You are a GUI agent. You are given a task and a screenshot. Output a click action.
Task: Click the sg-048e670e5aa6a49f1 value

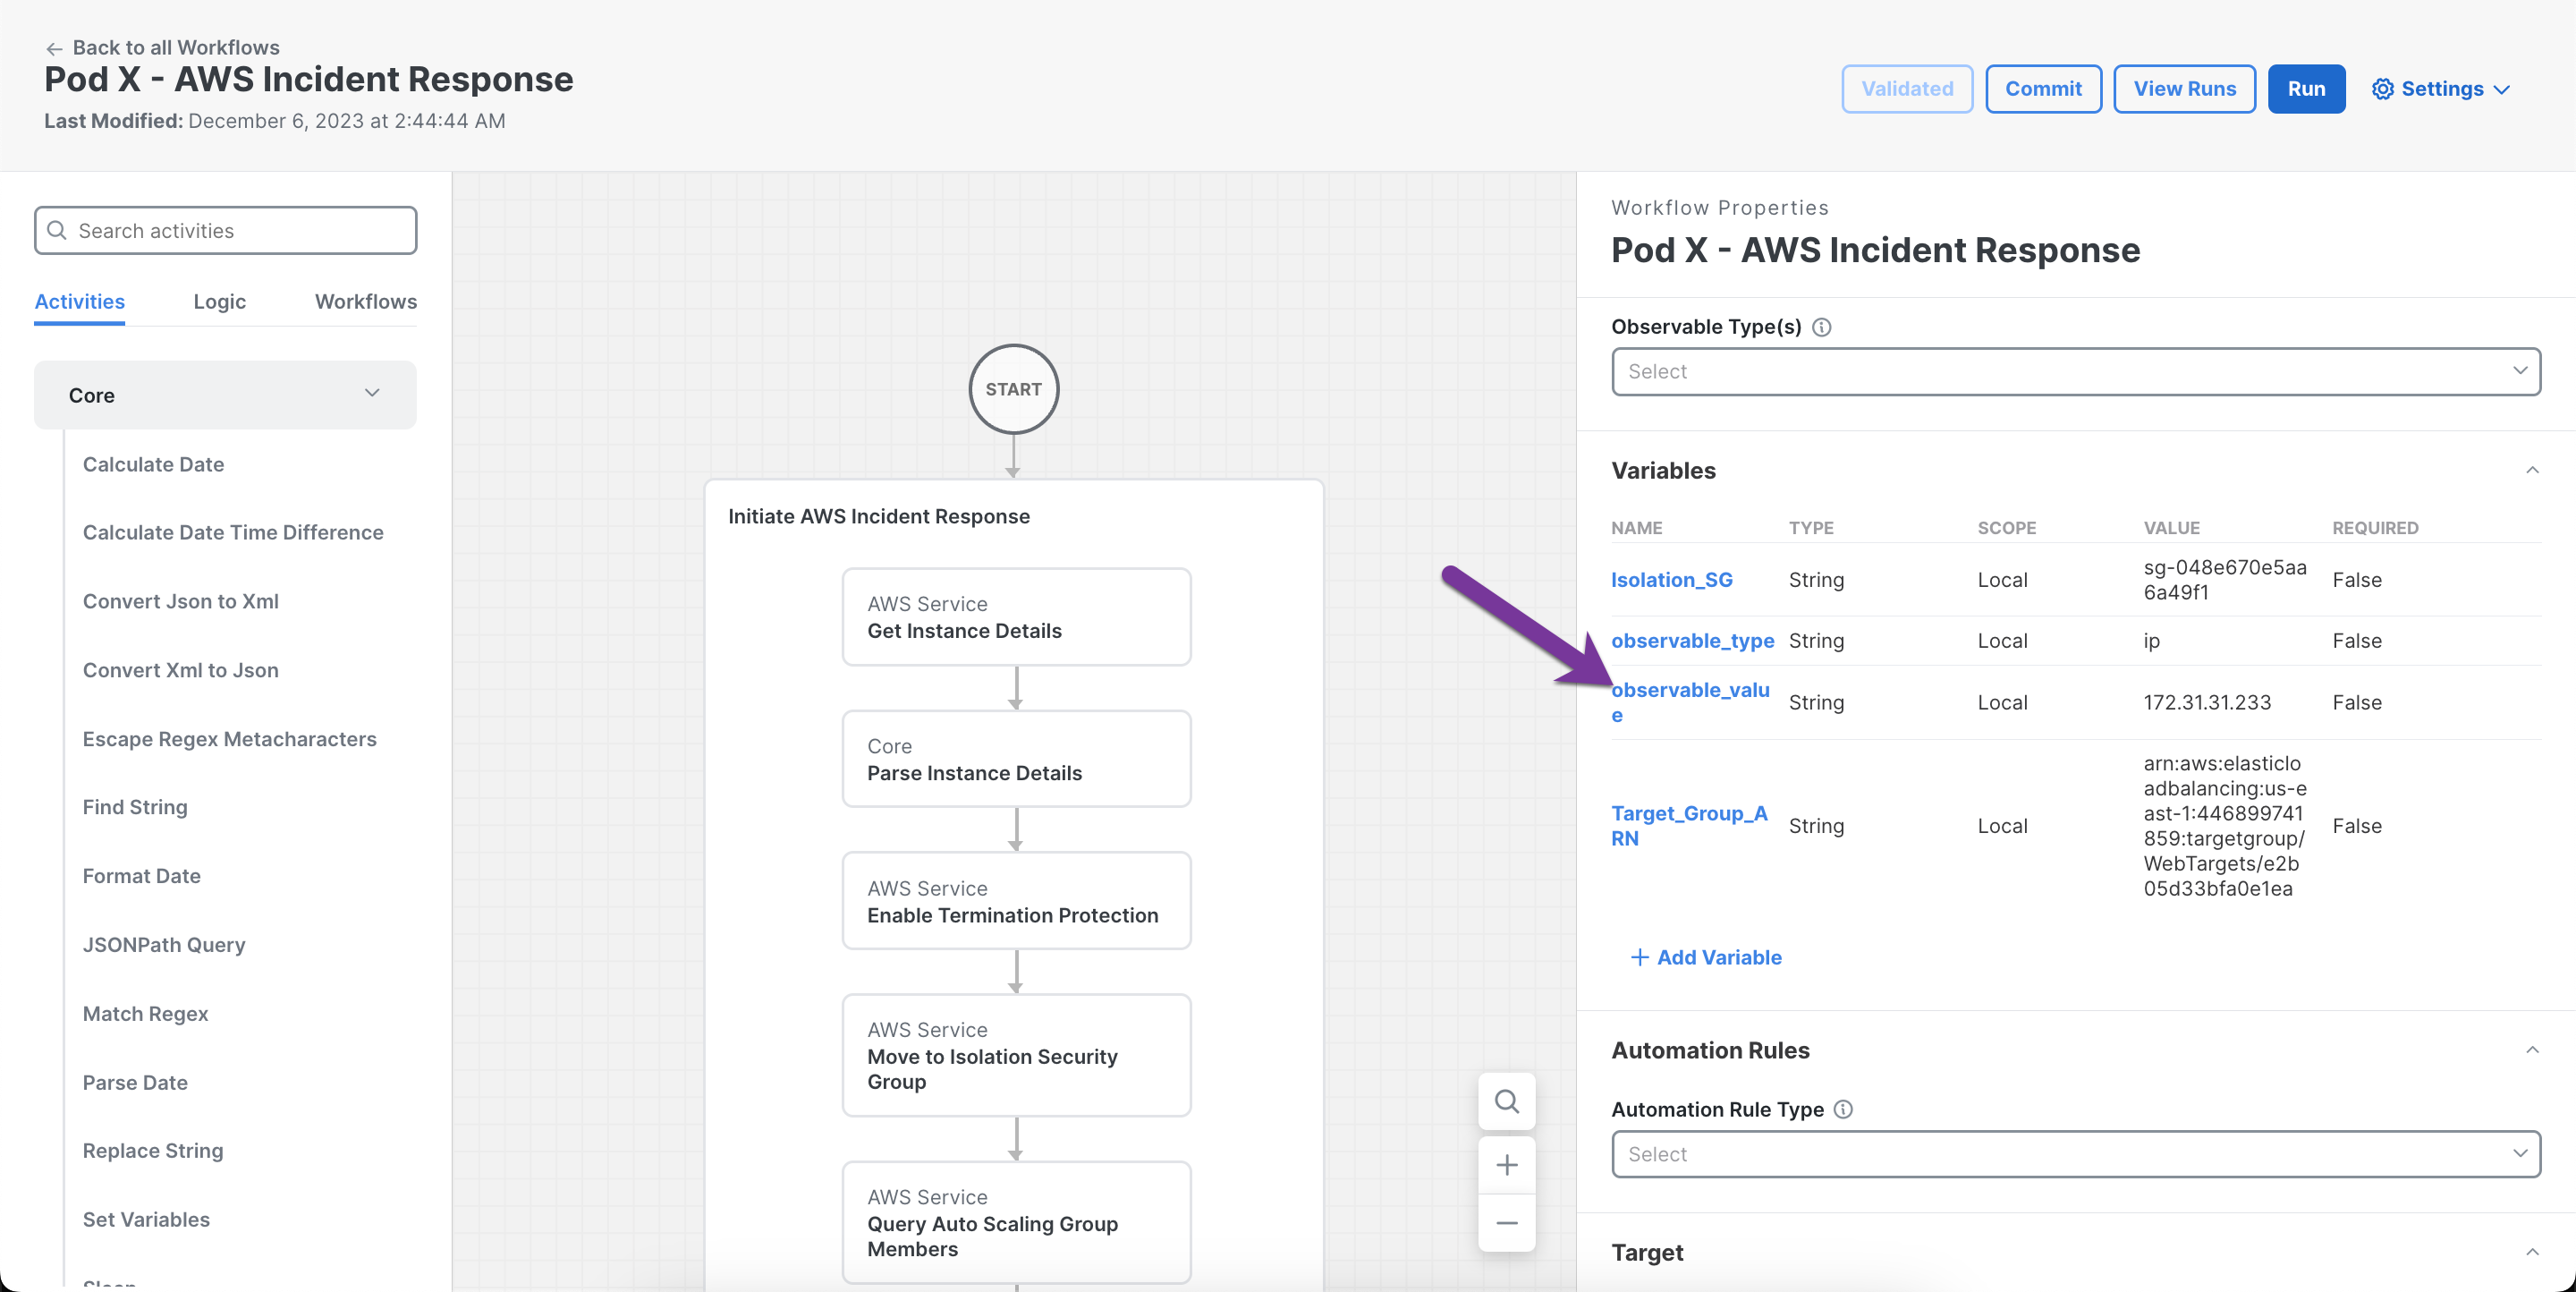(x=2224, y=580)
